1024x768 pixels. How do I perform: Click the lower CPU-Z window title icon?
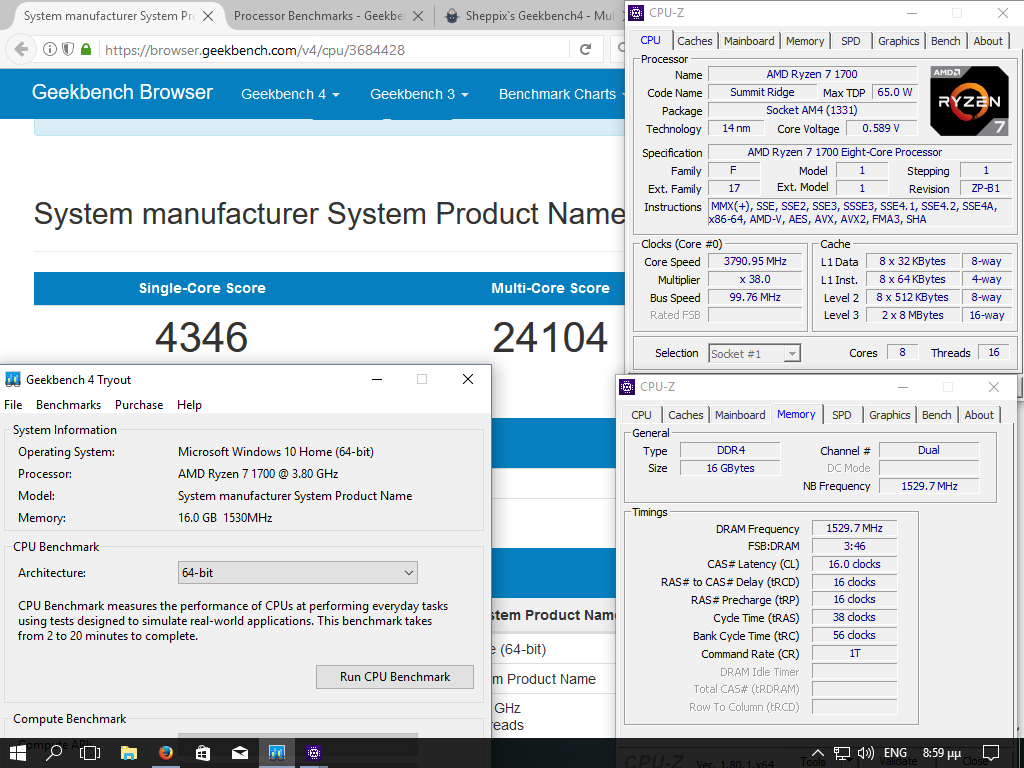pos(627,387)
